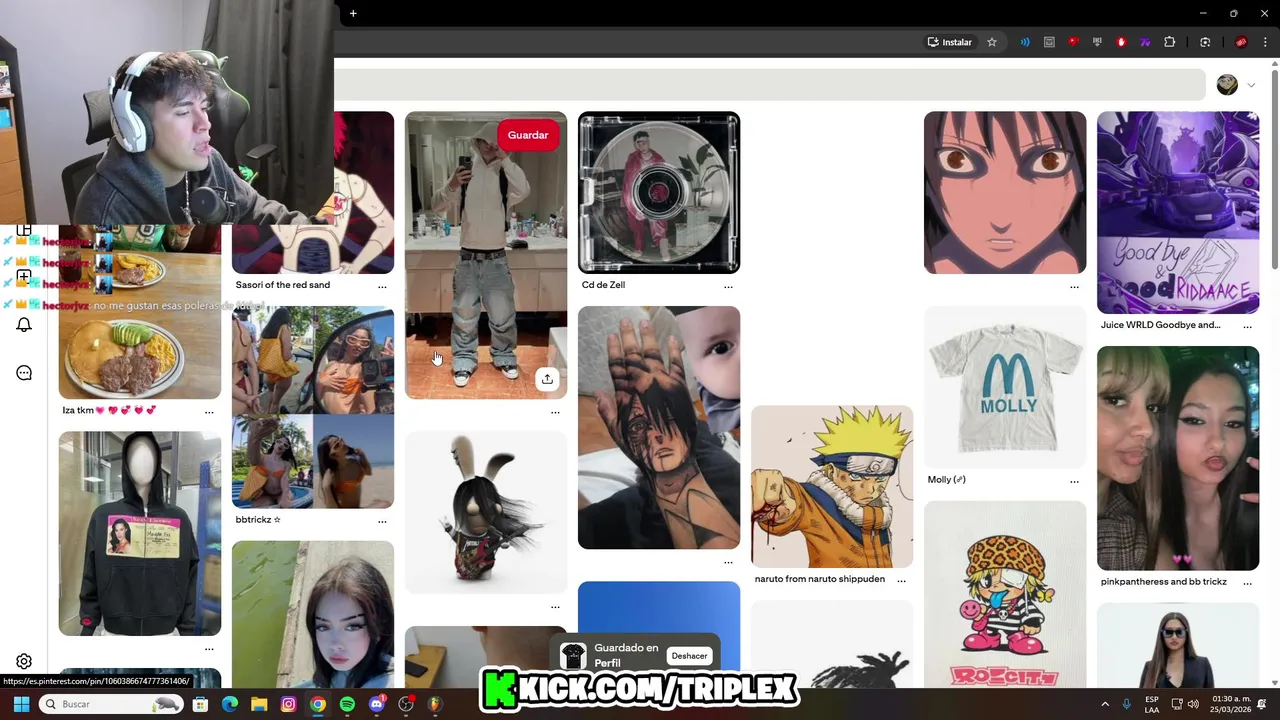Open the Pinterest notifications bell in sidebar
This screenshot has width=1280, height=720.
pyautogui.click(x=24, y=325)
